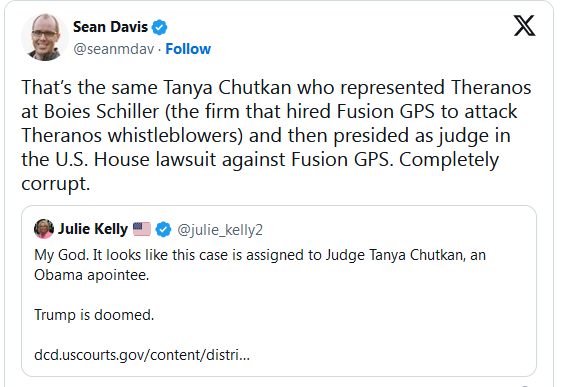Click the word "corrupt." ending the tweet

(x=56, y=184)
